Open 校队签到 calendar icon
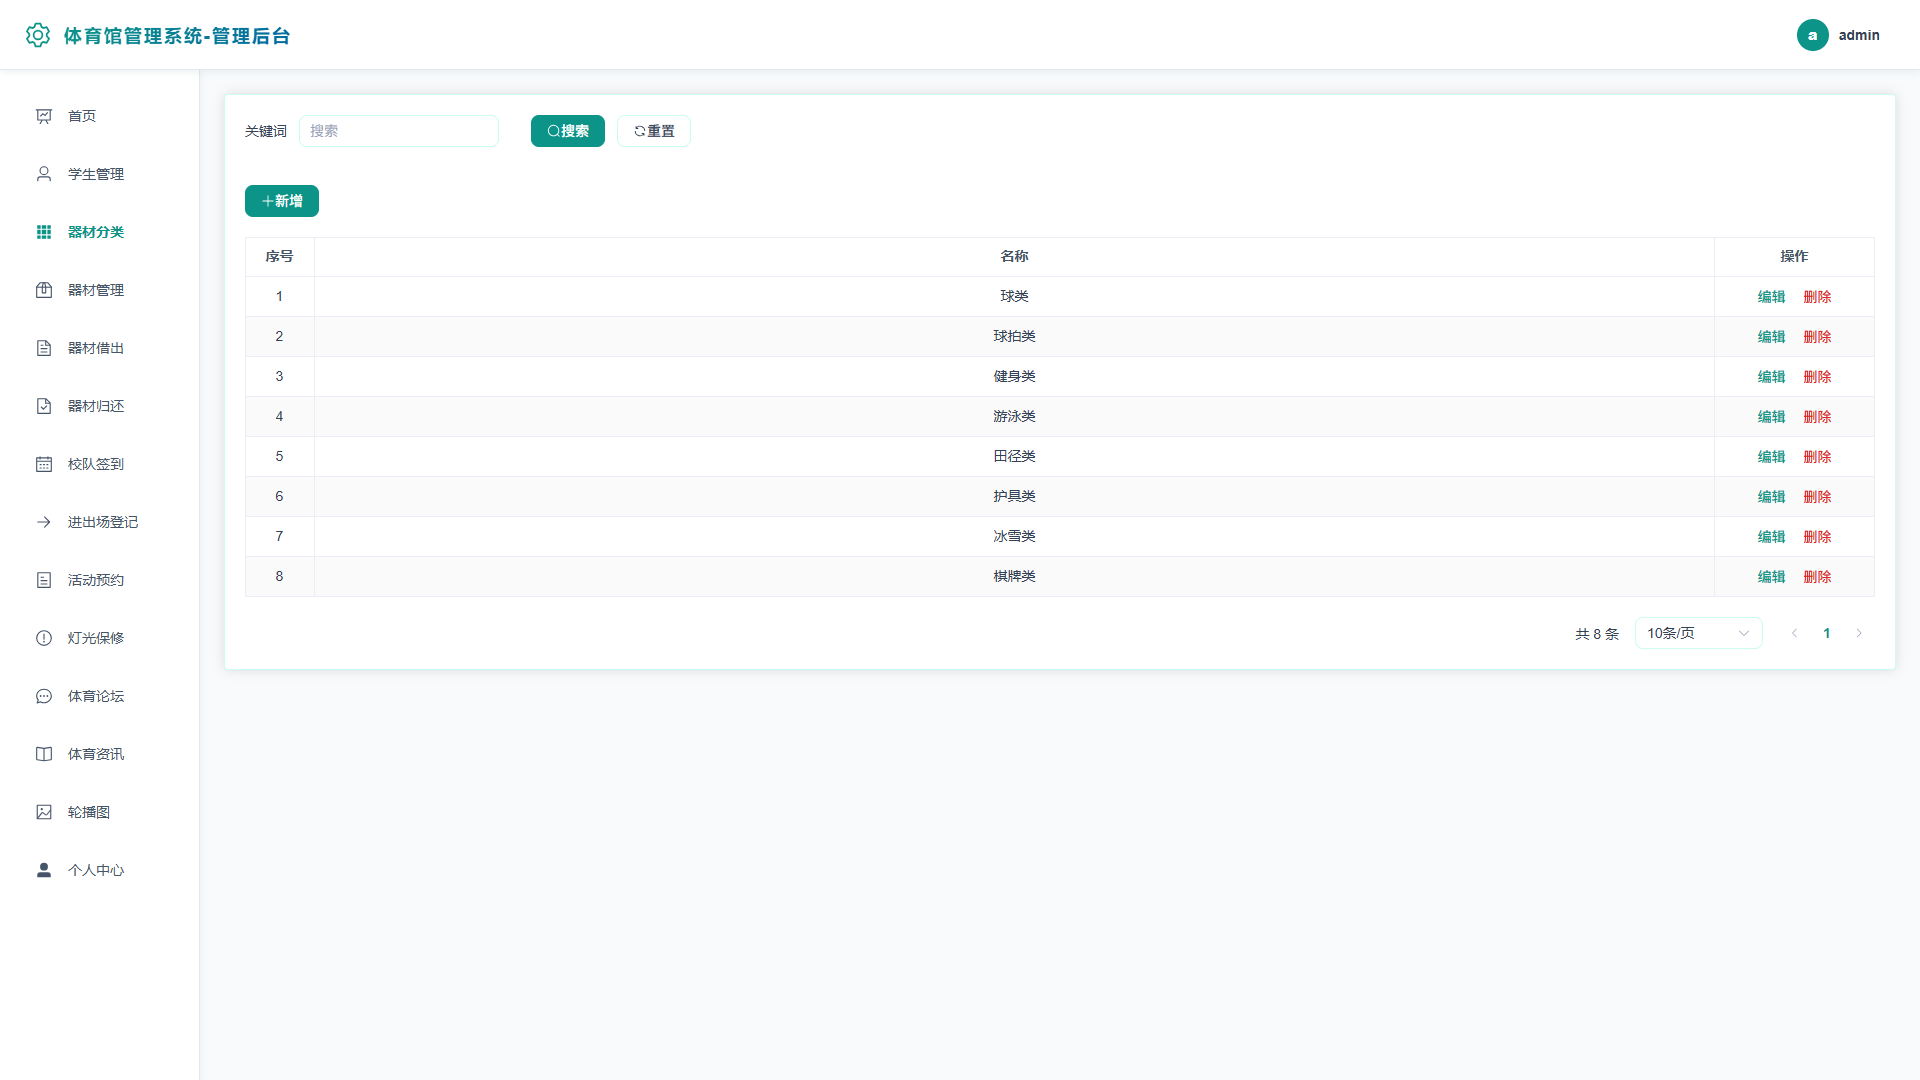The height and width of the screenshot is (1080, 1920). pos(44,464)
